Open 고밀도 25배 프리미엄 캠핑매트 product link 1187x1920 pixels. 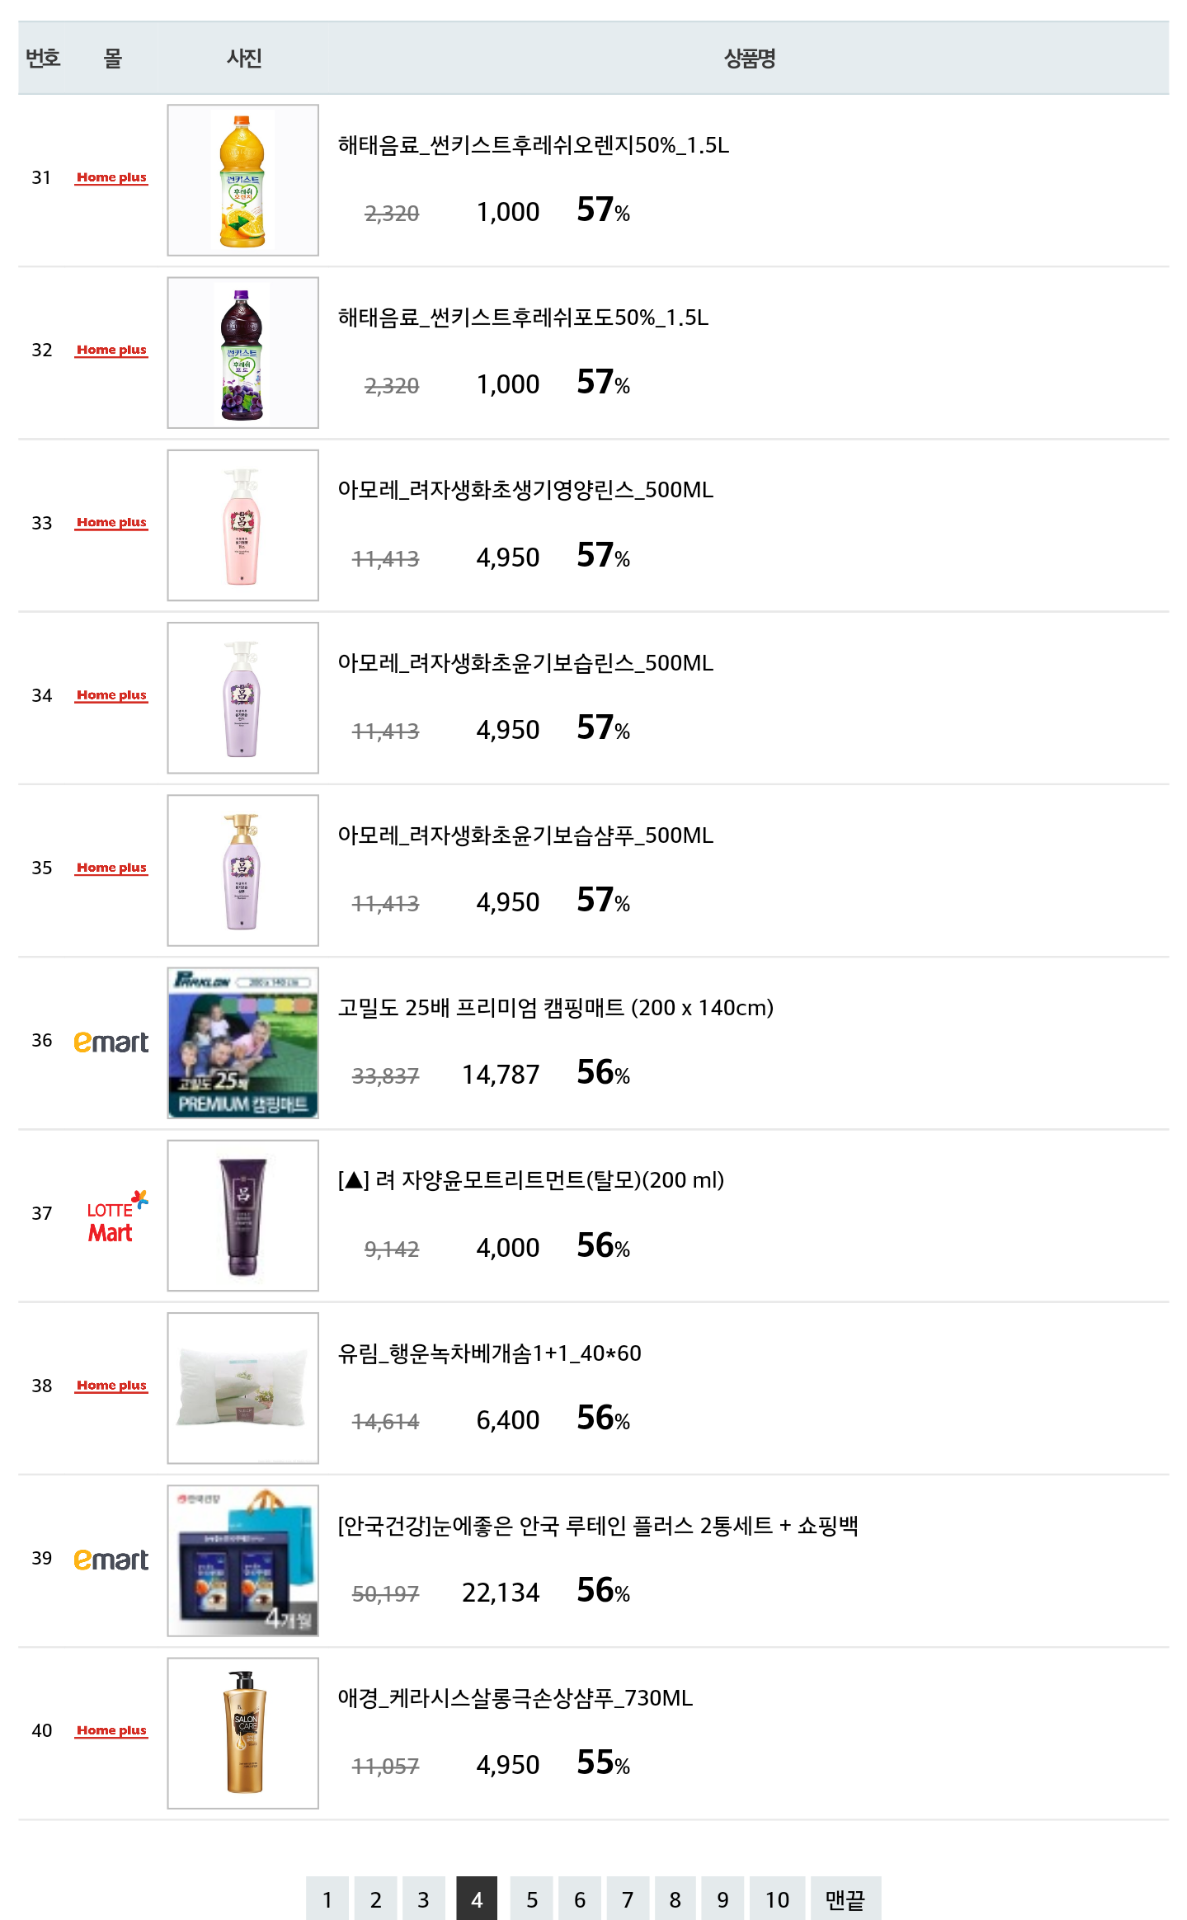pyautogui.click(x=555, y=1008)
